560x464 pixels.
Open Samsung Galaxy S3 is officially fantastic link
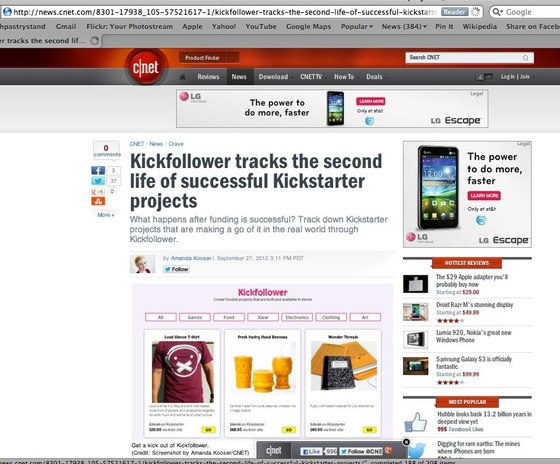coord(474,363)
